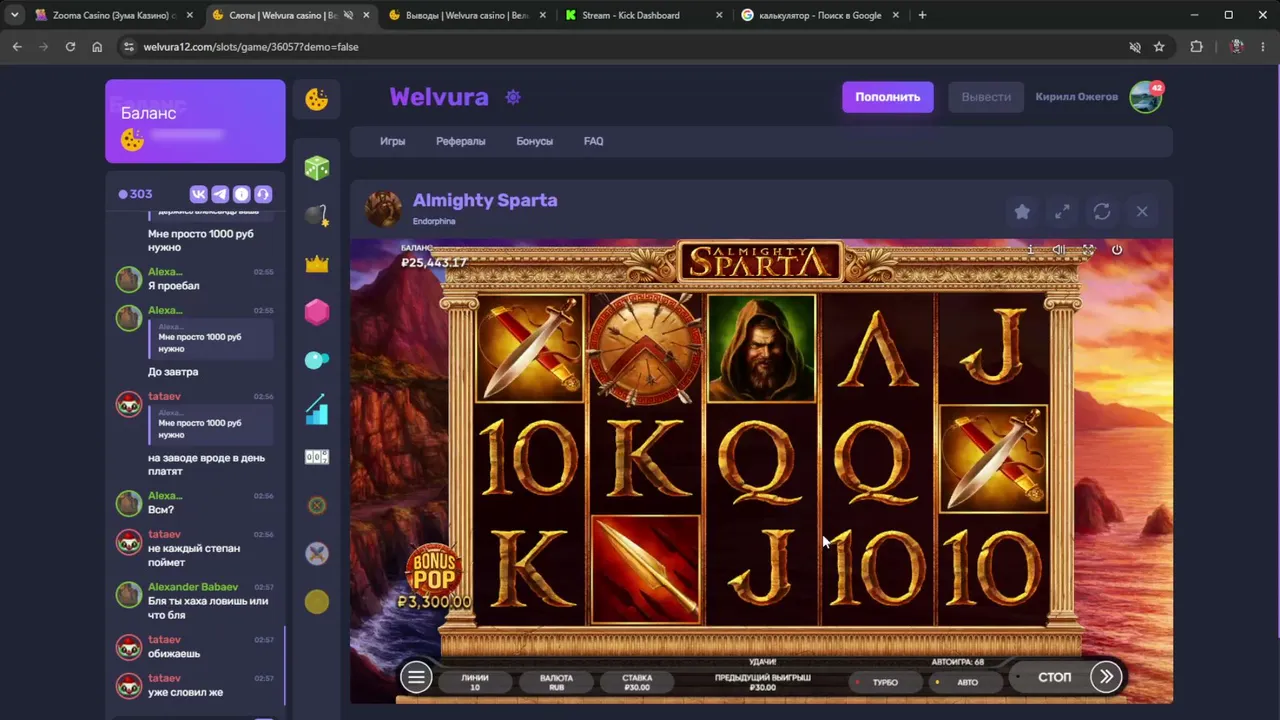Click the double-arrow spin button
The width and height of the screenshot is (1280, 720).
click(x=1106, y=677)
